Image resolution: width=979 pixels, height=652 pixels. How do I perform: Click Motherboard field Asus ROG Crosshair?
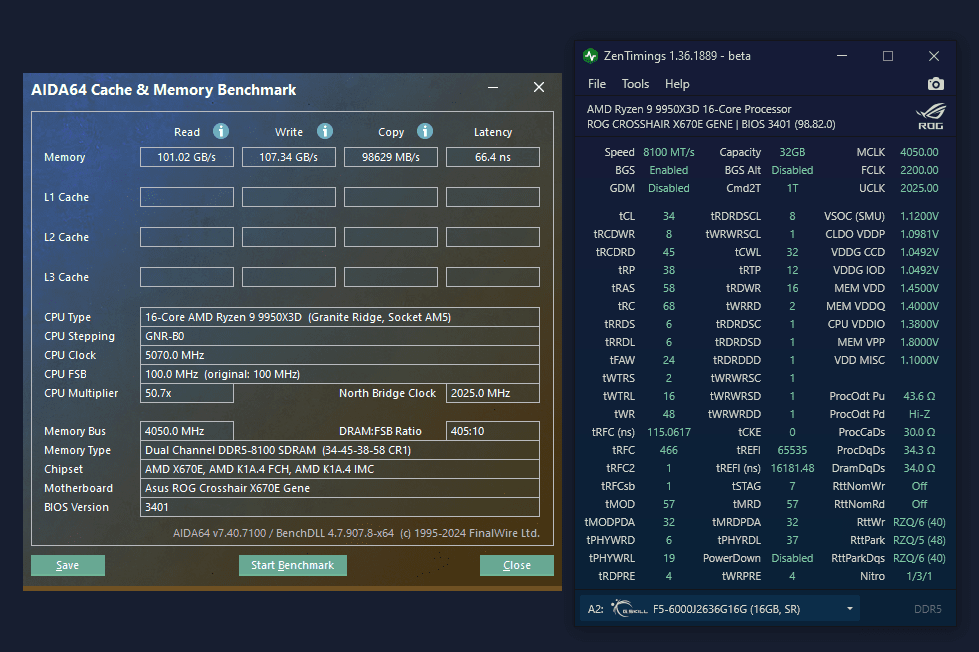[x=340, y=488]
